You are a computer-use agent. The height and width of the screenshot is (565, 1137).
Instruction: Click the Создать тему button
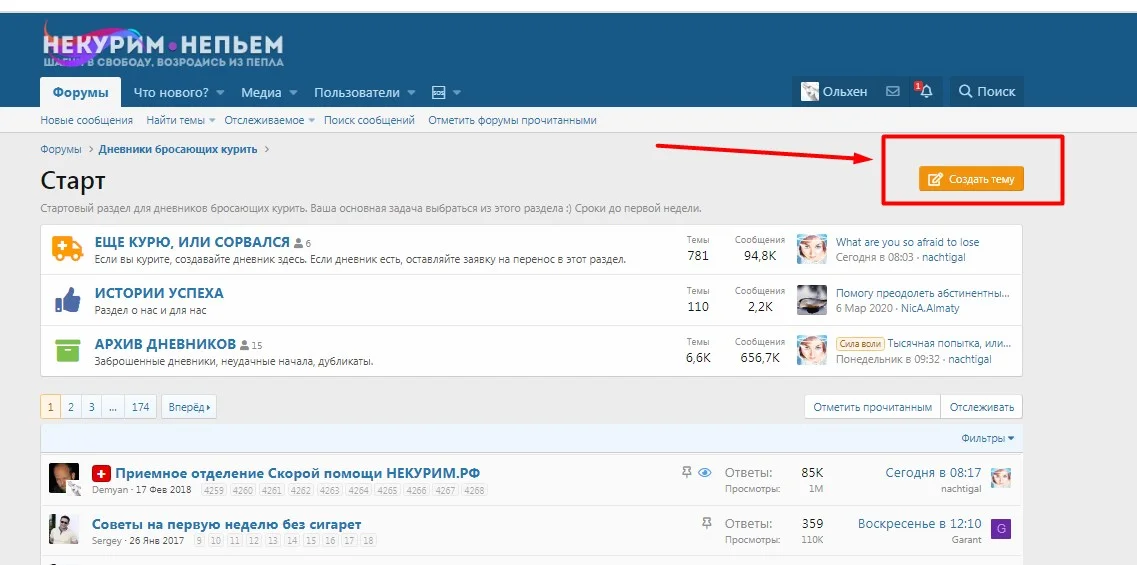pos(971,178)
